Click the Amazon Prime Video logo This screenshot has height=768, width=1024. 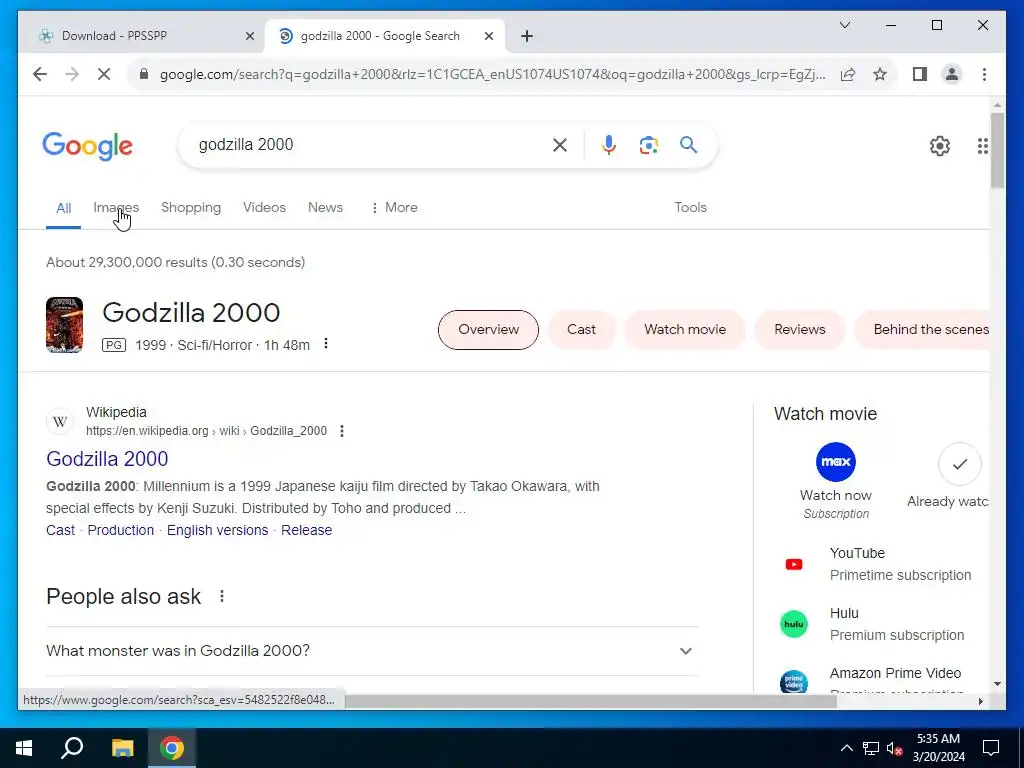(x=793, y=682)
